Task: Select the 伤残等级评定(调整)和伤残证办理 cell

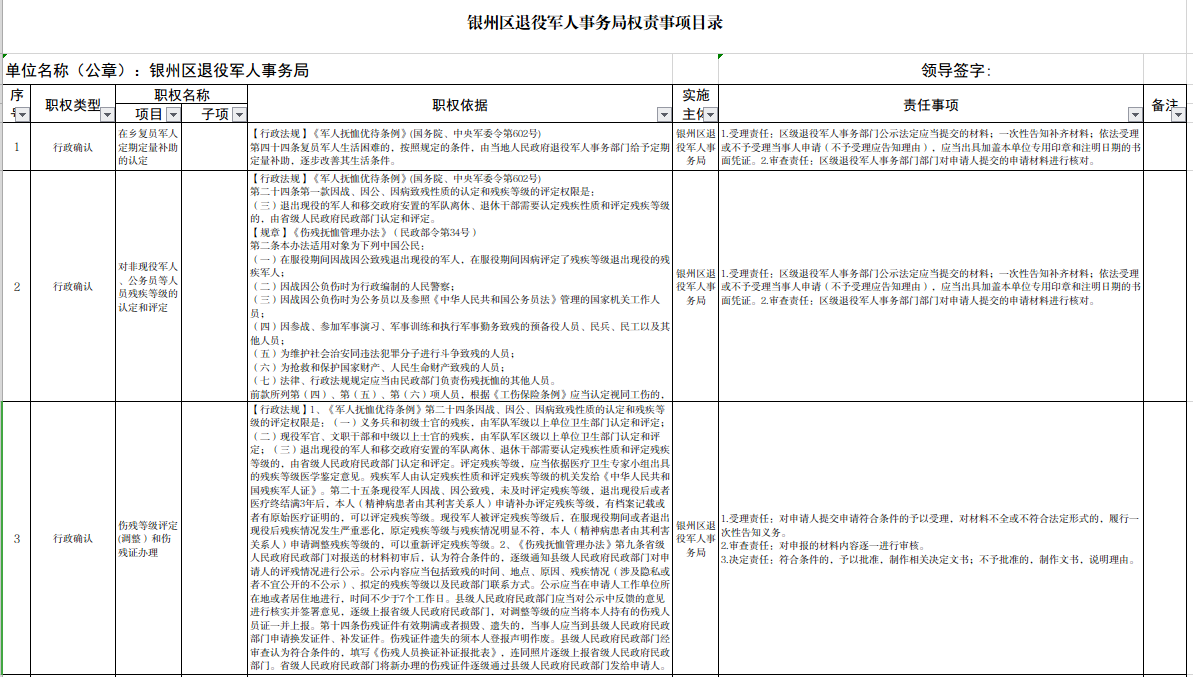Action: click(148, 539)
